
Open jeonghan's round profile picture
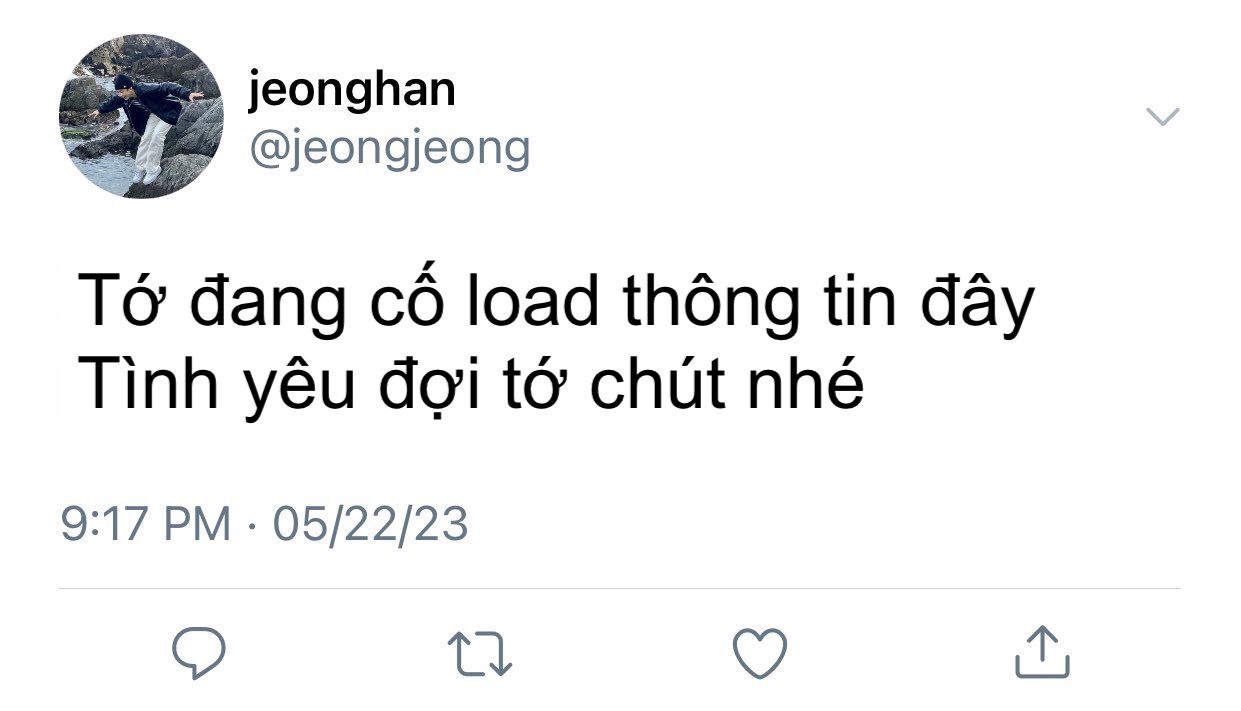[141, 116]
